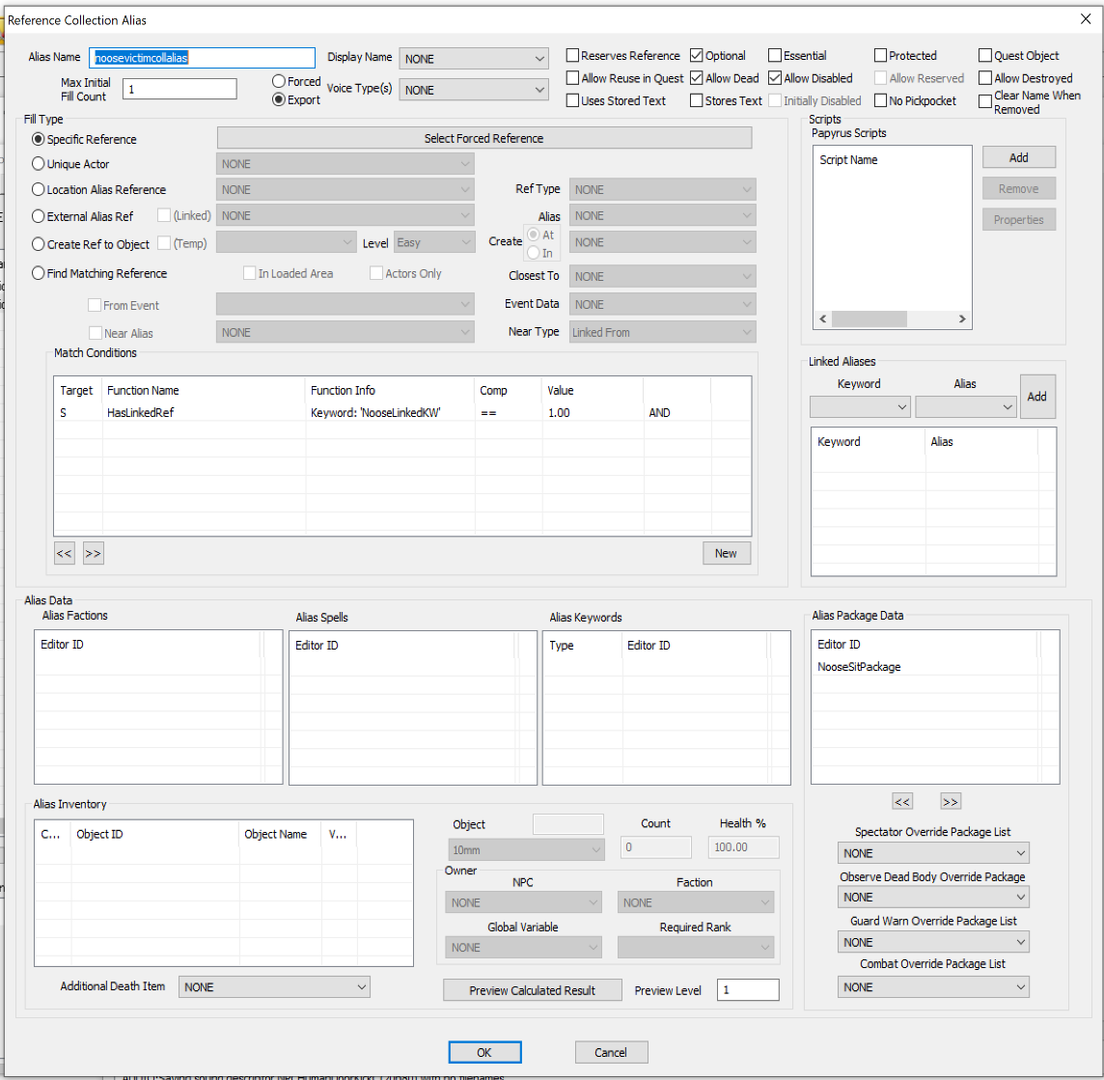The height and width of the screenshot is (1080, 1104).
Task: Close the Reference Collection Alias dialog
Action: click(x=1086, y=19)
